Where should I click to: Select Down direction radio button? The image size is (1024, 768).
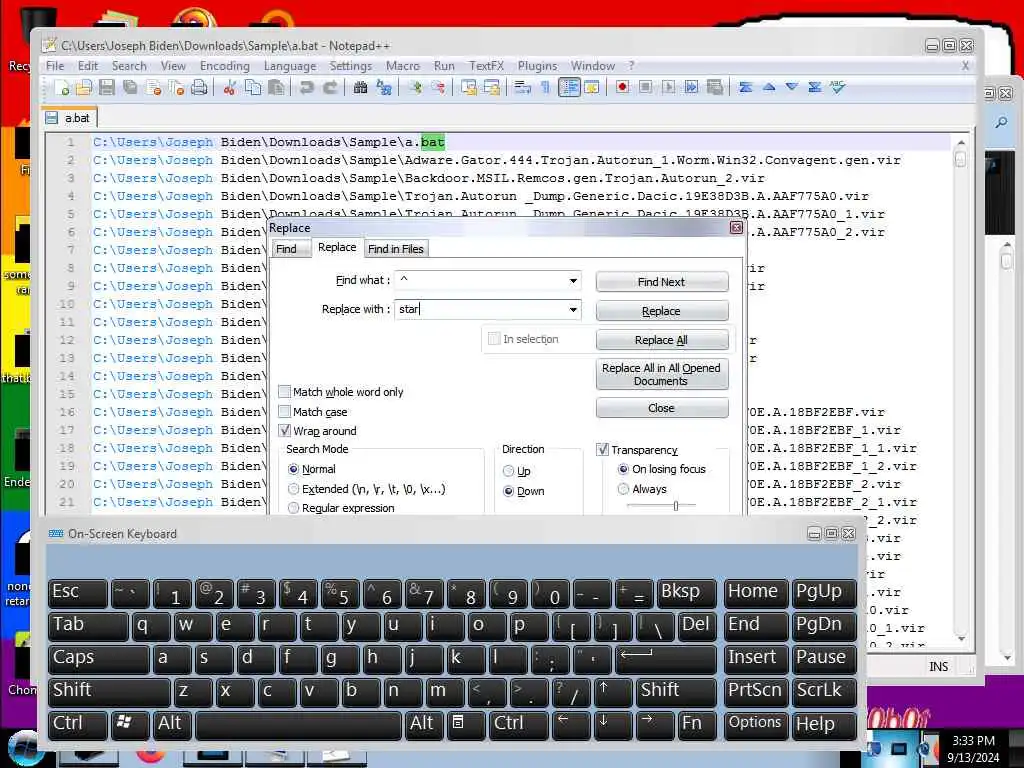[508, 491]
